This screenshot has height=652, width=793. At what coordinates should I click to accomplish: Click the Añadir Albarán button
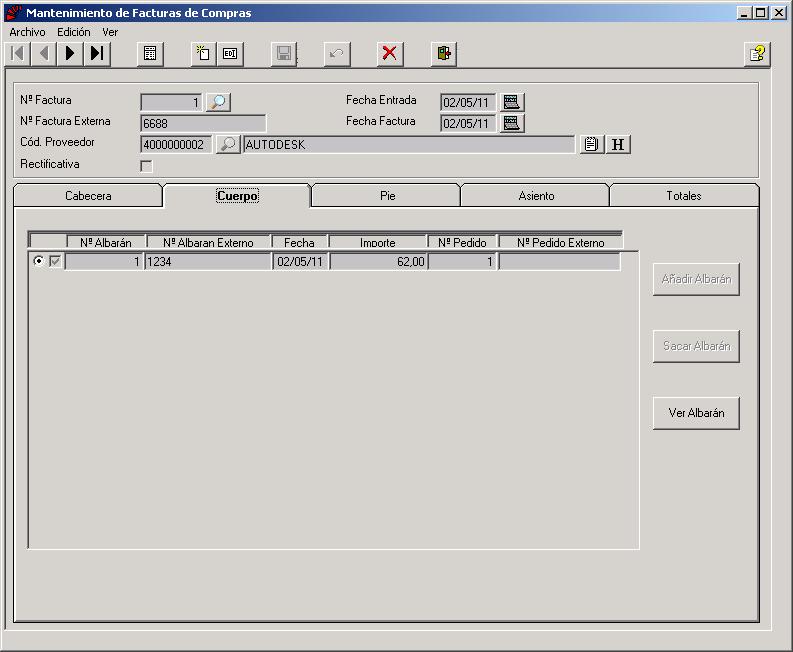pos(696,279)
